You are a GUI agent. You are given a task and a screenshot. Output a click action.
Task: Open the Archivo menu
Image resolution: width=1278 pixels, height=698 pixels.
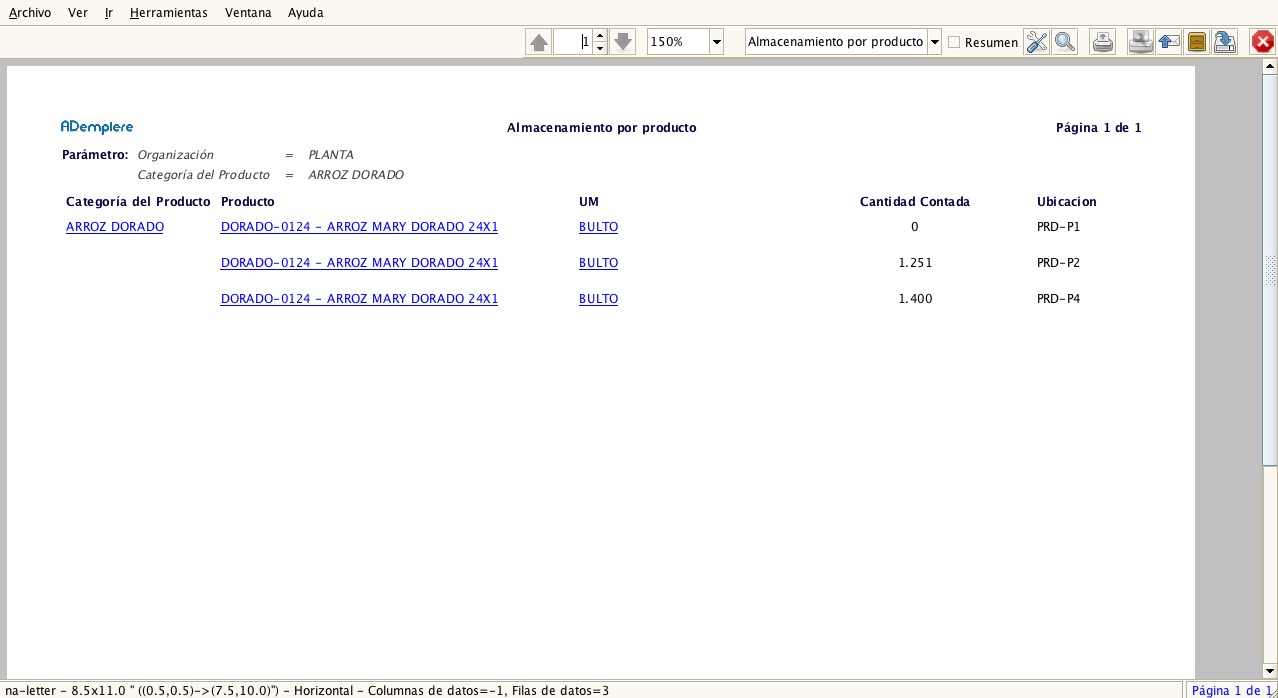point(30,13)
